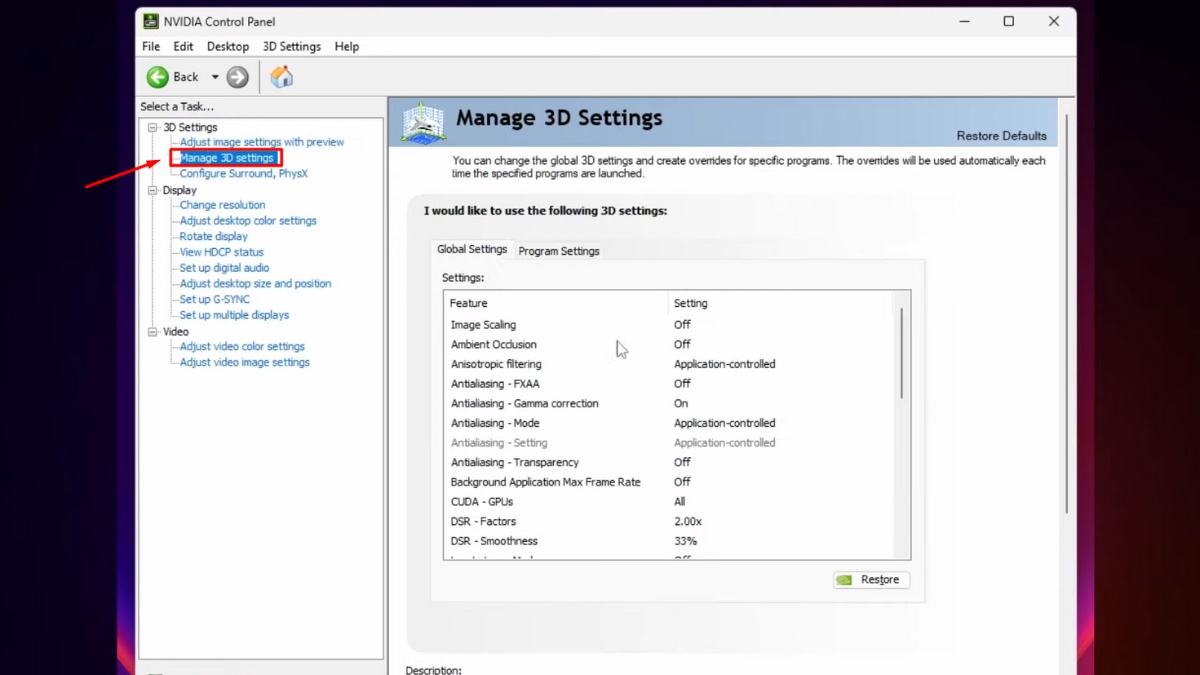Click the NVIDIA Control Panel title icon
This screenshot has width=1200, height=675.
tap(151, 21)
